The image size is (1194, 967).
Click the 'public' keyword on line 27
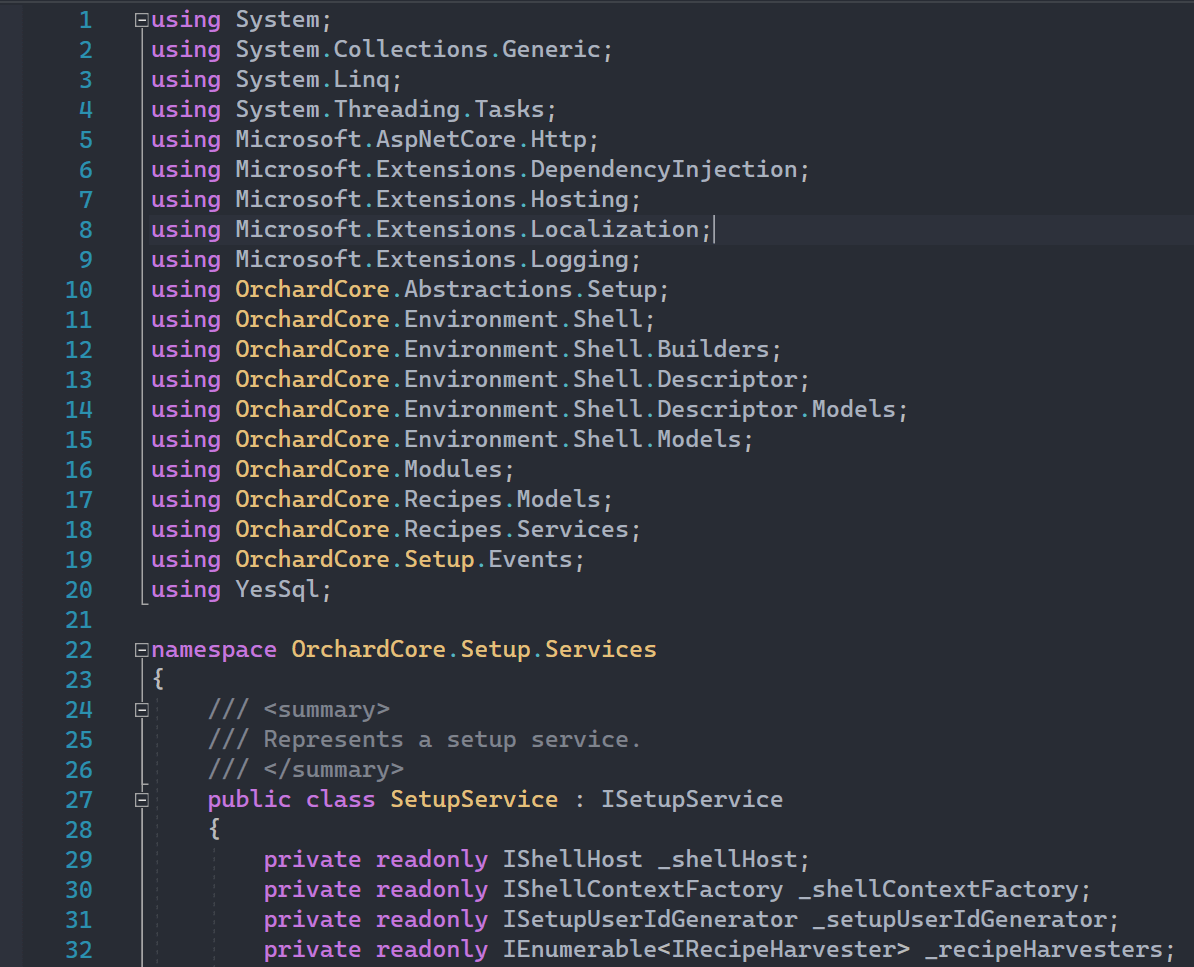tap(249, 799)
